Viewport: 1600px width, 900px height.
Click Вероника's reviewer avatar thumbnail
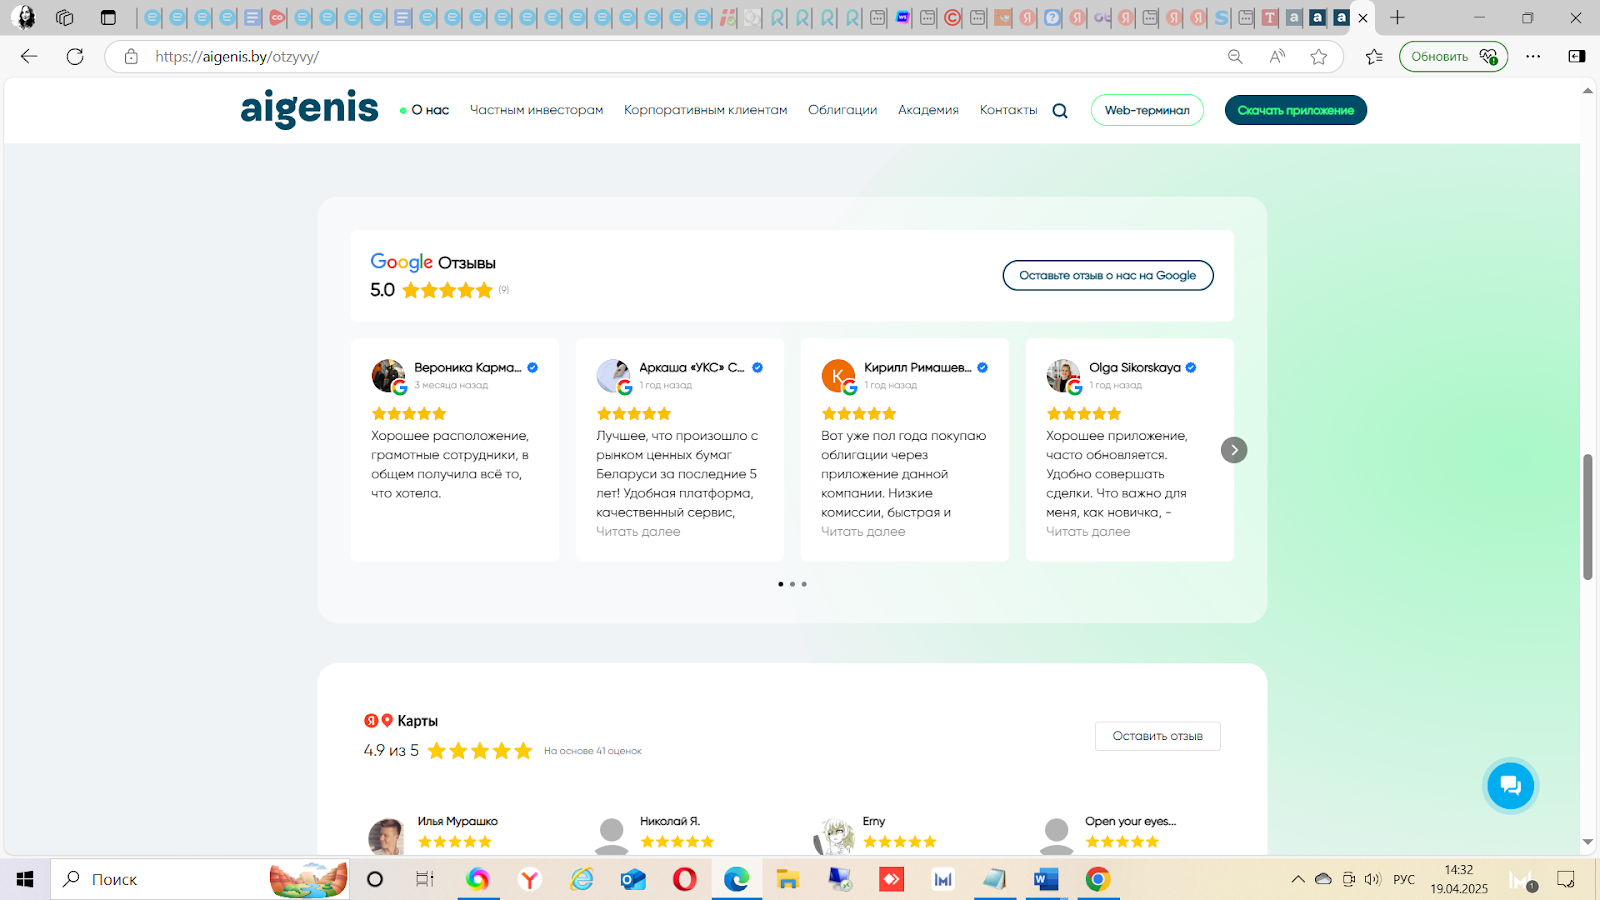[x=388, y=376]
